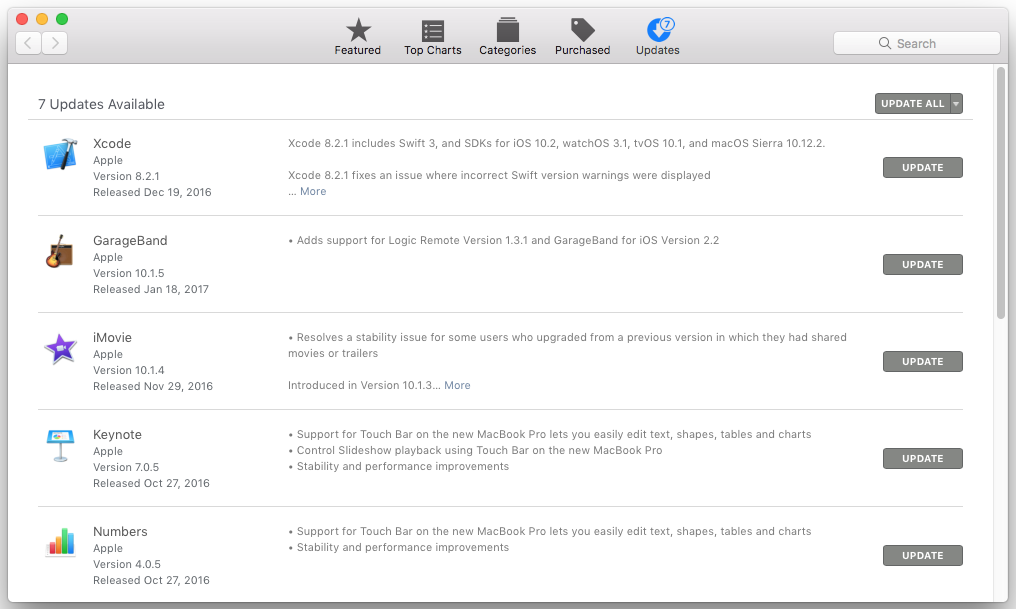Click the GarageBand guitar icon
The image size is (1016, 609).
[x=60, y=251]
